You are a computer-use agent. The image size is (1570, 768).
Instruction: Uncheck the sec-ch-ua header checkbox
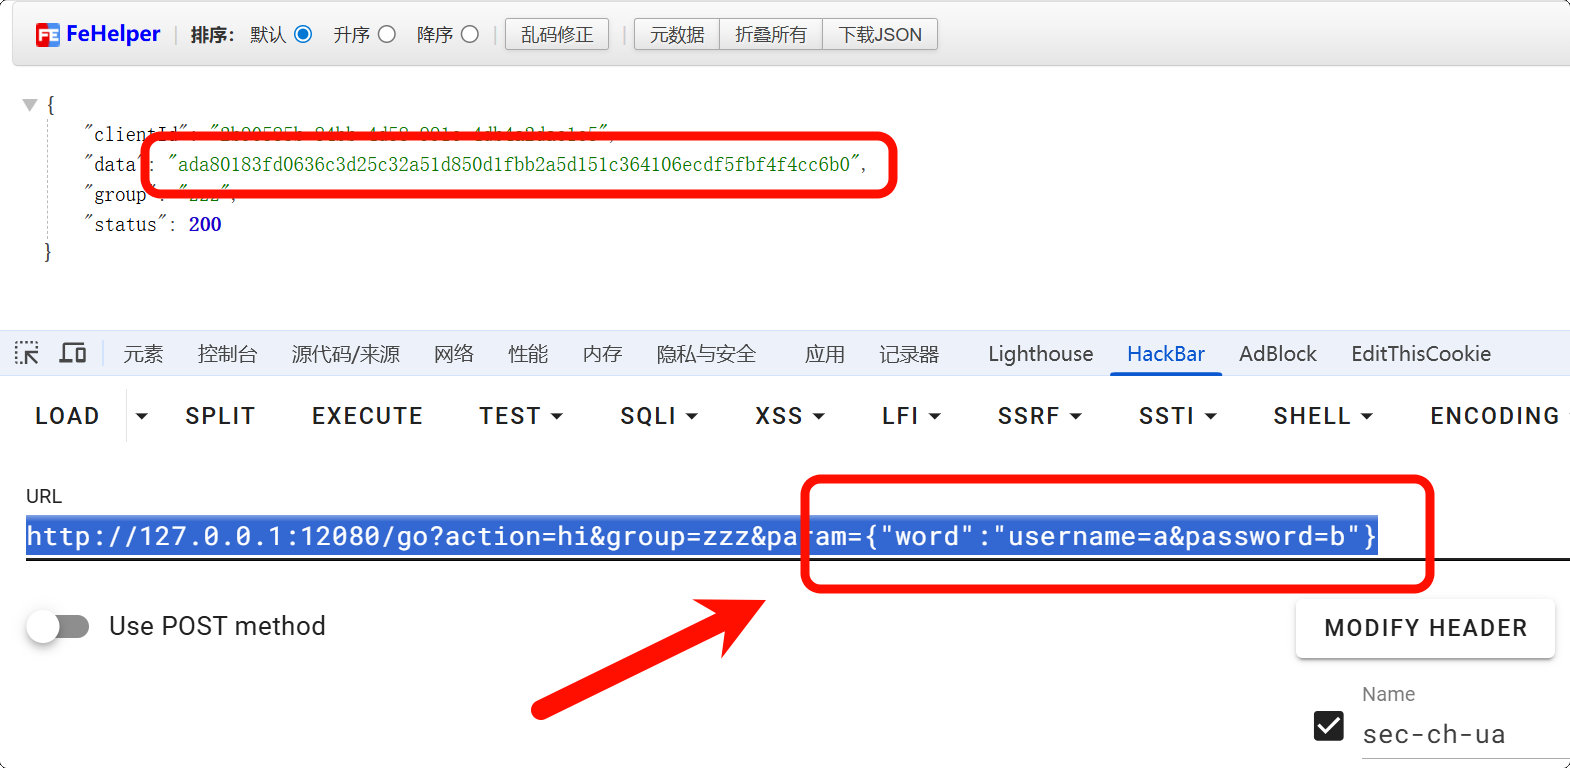1328,726
